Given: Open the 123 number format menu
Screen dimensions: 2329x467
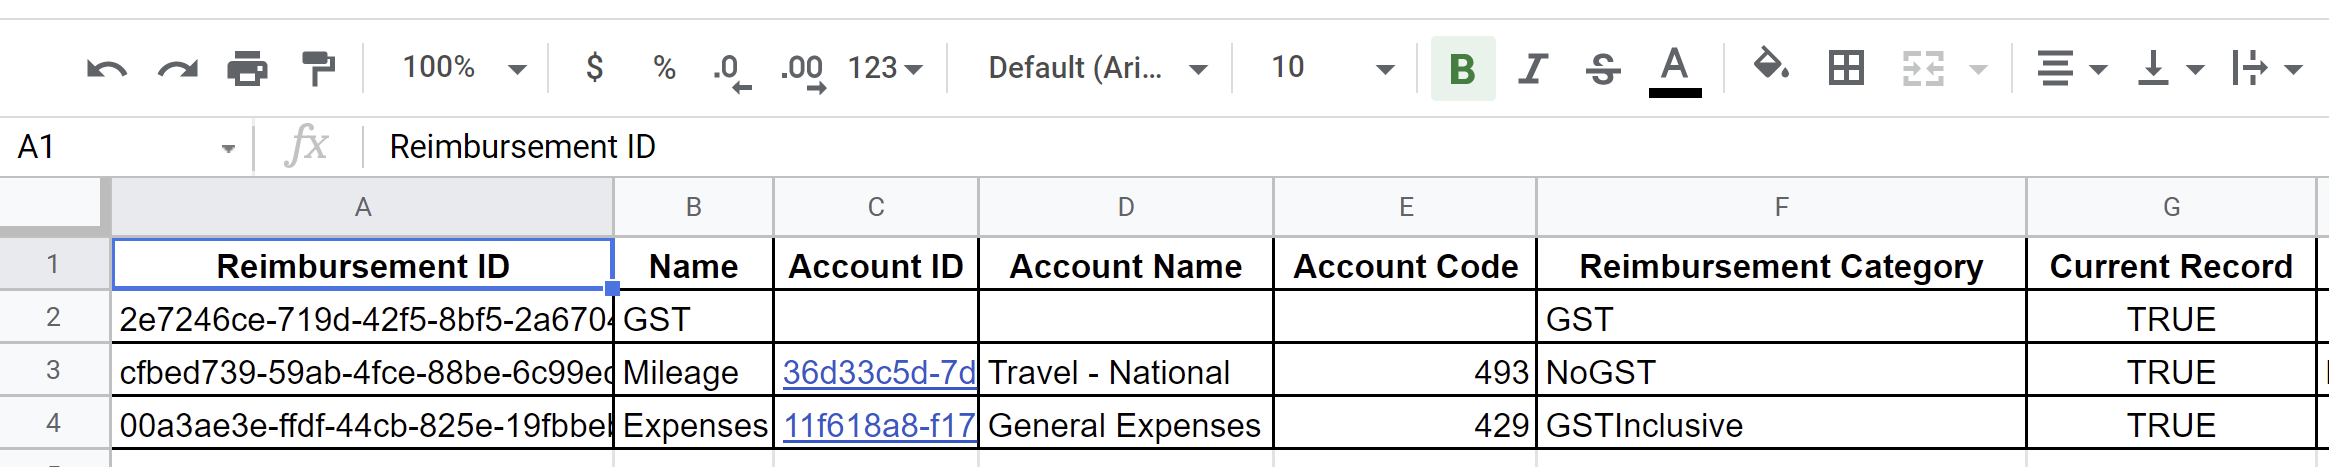Looking at the screenshot, I should click(885, 68).
